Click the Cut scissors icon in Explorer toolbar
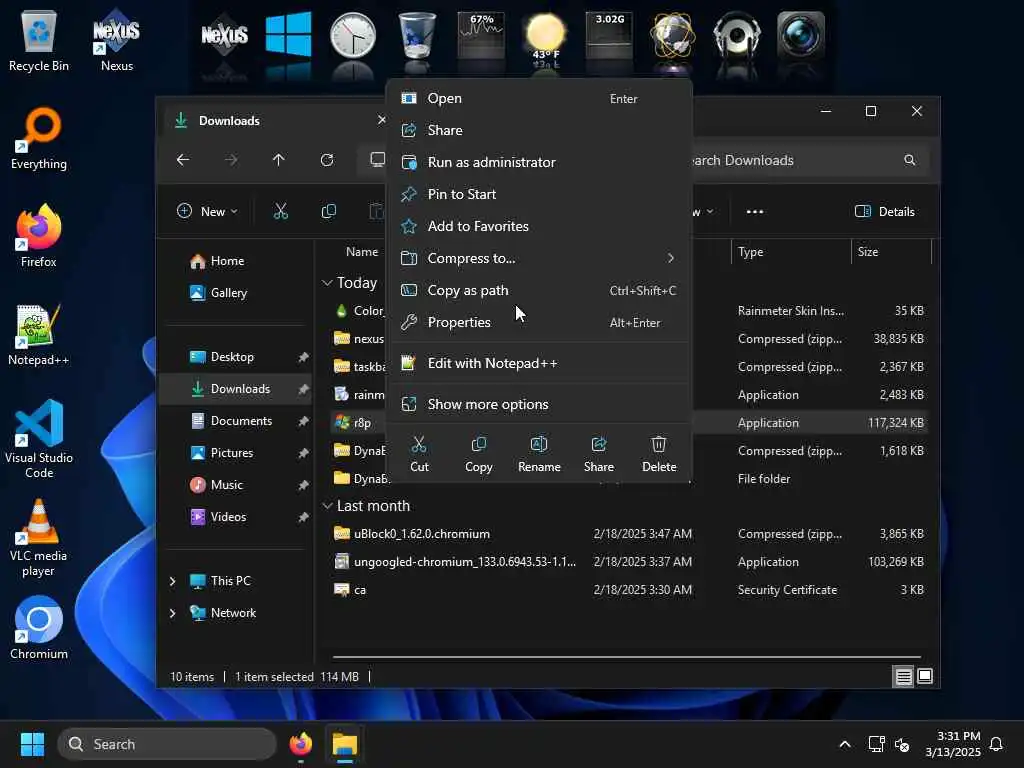Viewport: 1024px width, 768px height. click(x=280, y=211)
